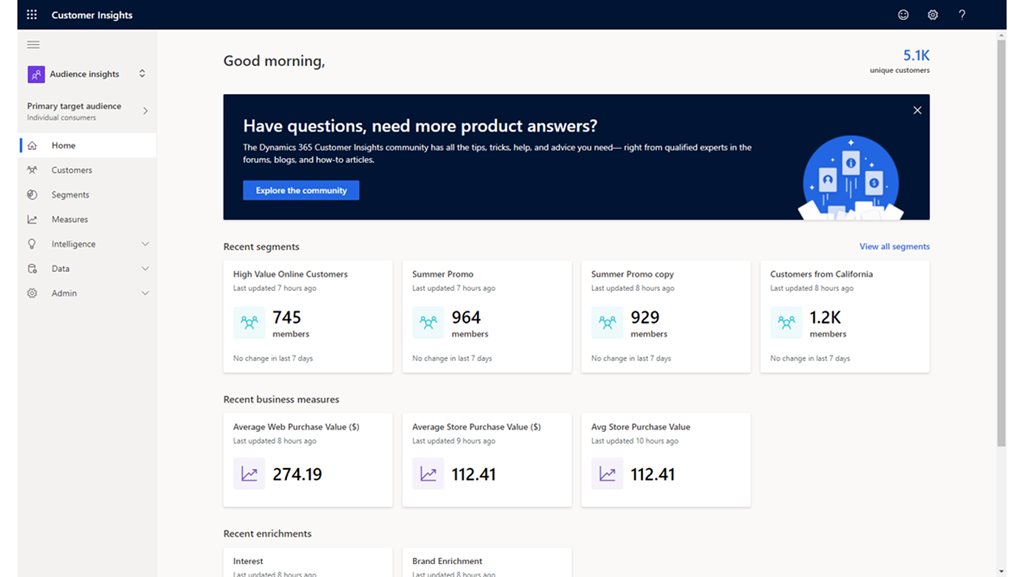Click the Segments pie icon in sidebar
The width and height of the screenshot is (1024, 577).
point(32,195)
